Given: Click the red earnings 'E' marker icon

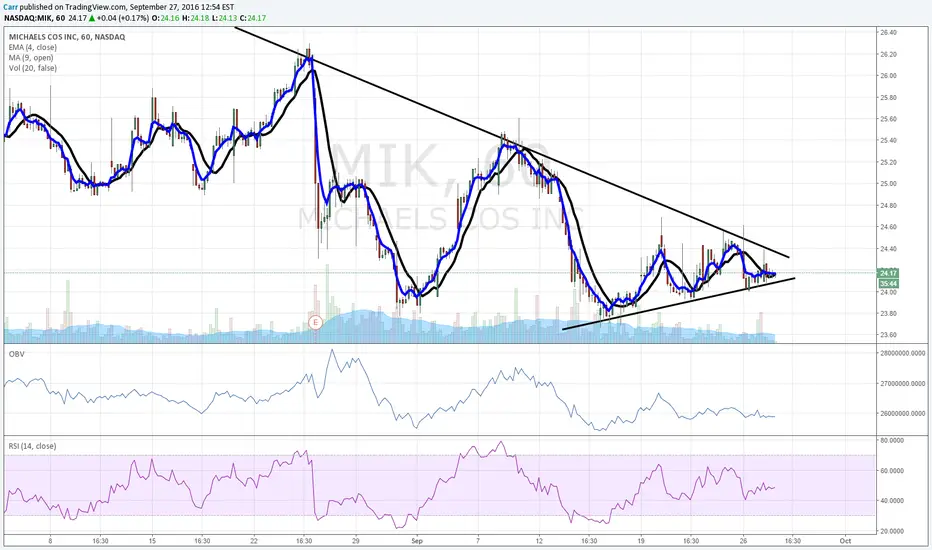Looking at the screenshot, I should (316, 322).
